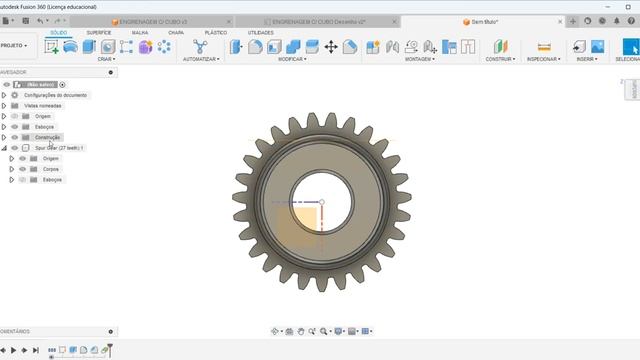Select the Move/Copy arrows tool
The width and height of the screenshot is (640, 360).
click(331, 47)
